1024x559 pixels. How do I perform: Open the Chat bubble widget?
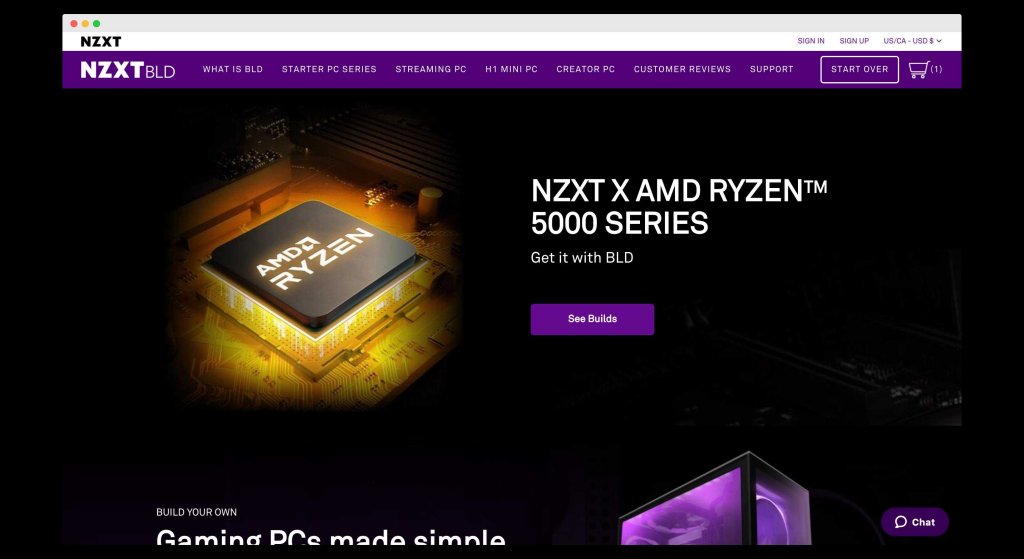[x=914, y=522]
